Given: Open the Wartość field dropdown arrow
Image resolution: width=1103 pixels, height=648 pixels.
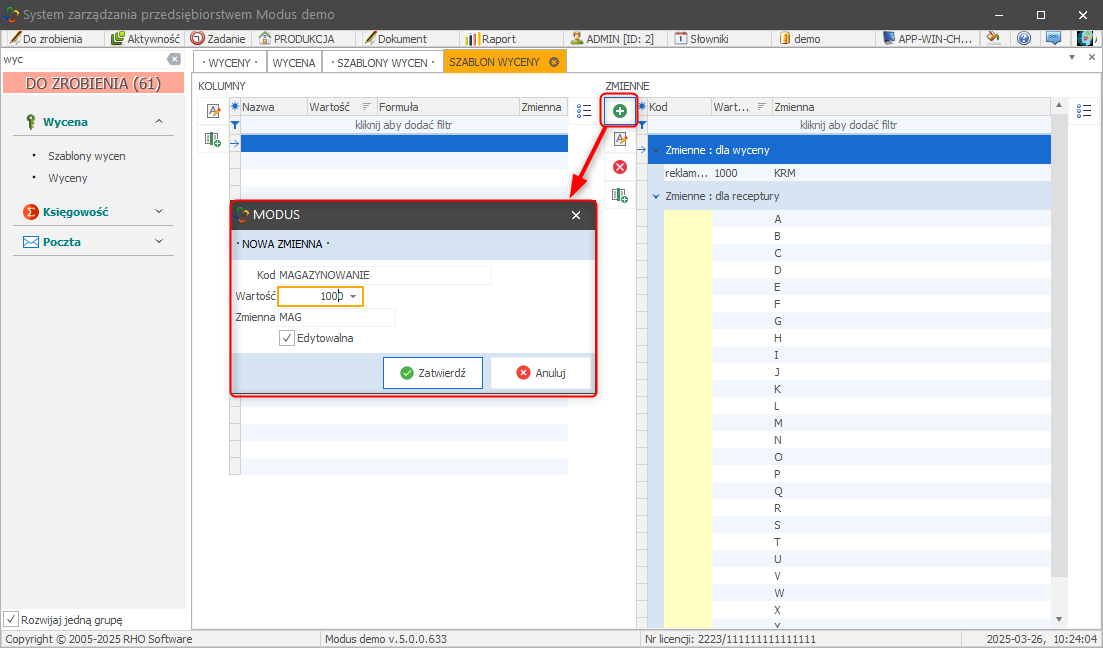Looking at the screenshot, I should pyautogui.click(x=353, y=297).
